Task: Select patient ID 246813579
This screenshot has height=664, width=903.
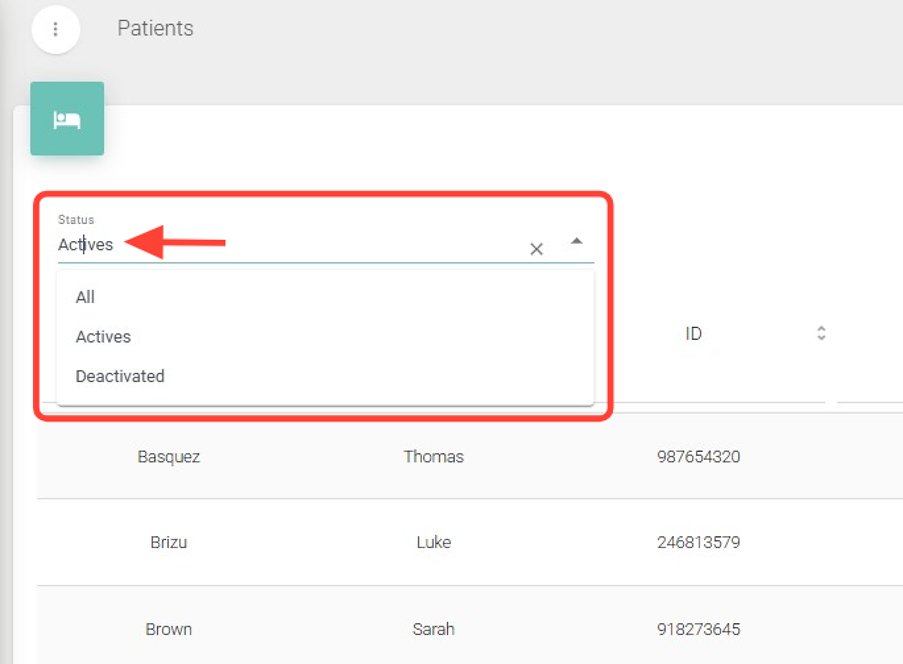Action: click(x=699, y=543)
